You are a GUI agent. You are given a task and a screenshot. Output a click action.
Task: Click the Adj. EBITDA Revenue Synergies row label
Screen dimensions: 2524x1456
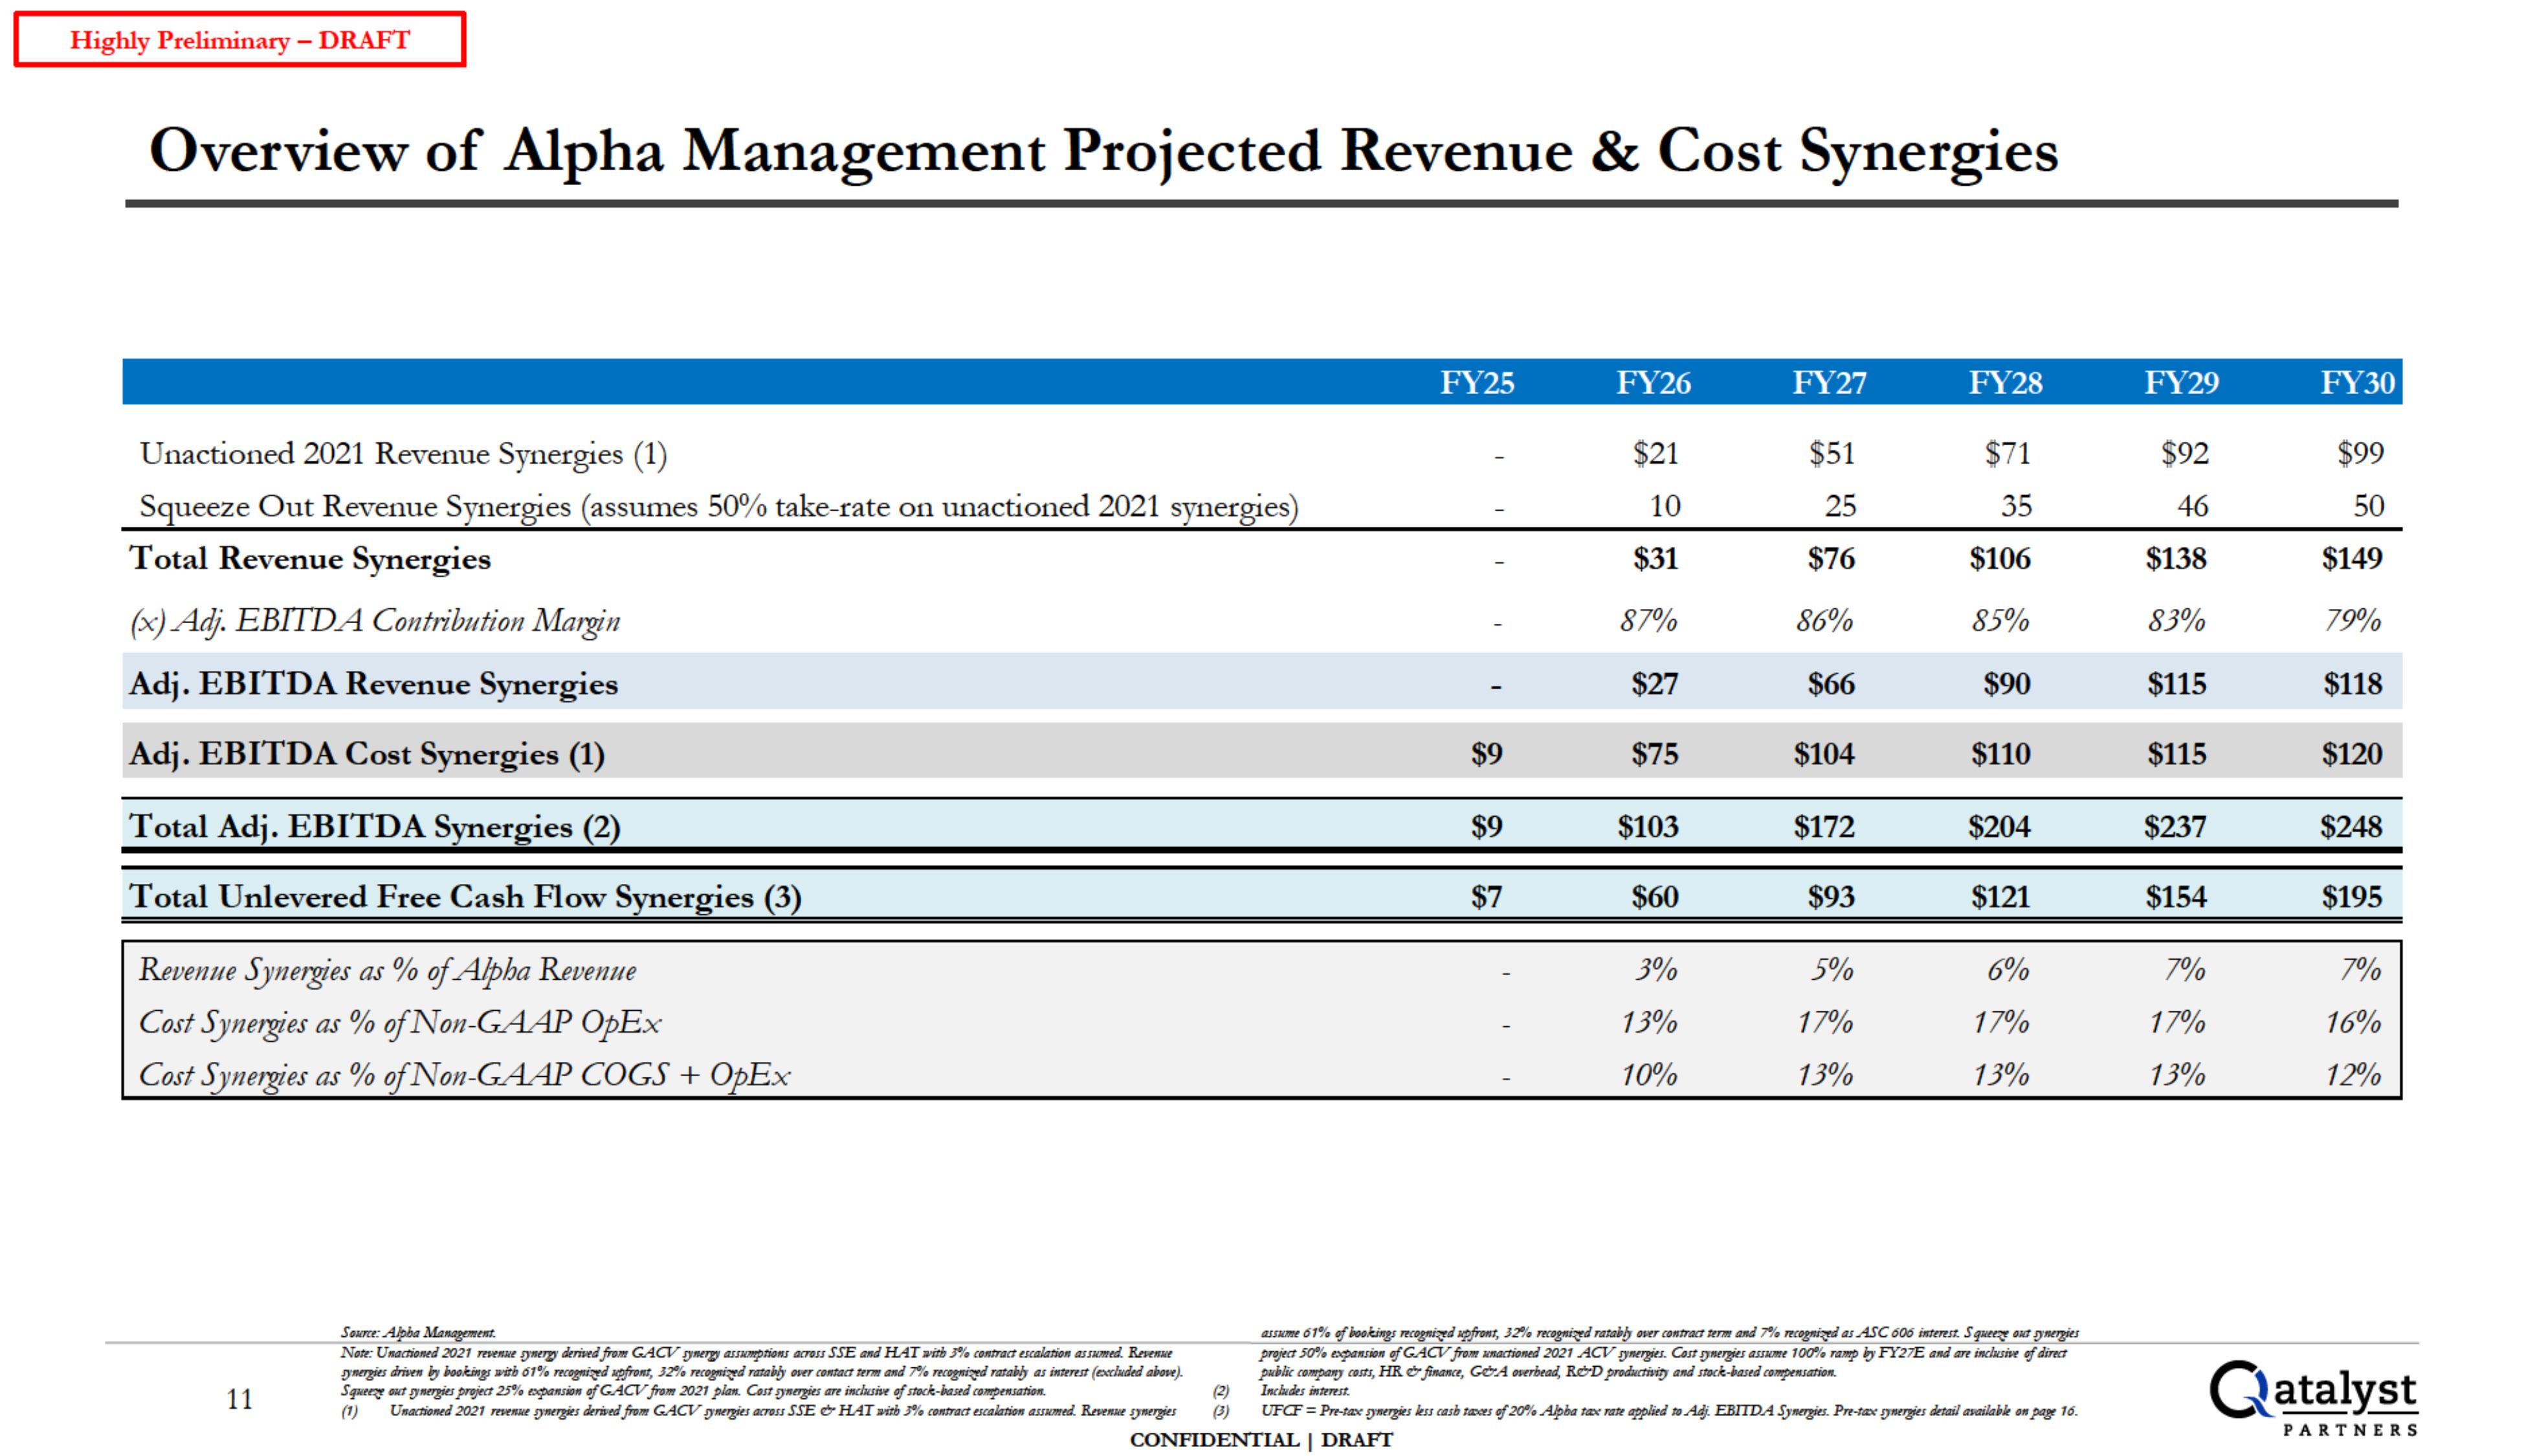point(374,684)
